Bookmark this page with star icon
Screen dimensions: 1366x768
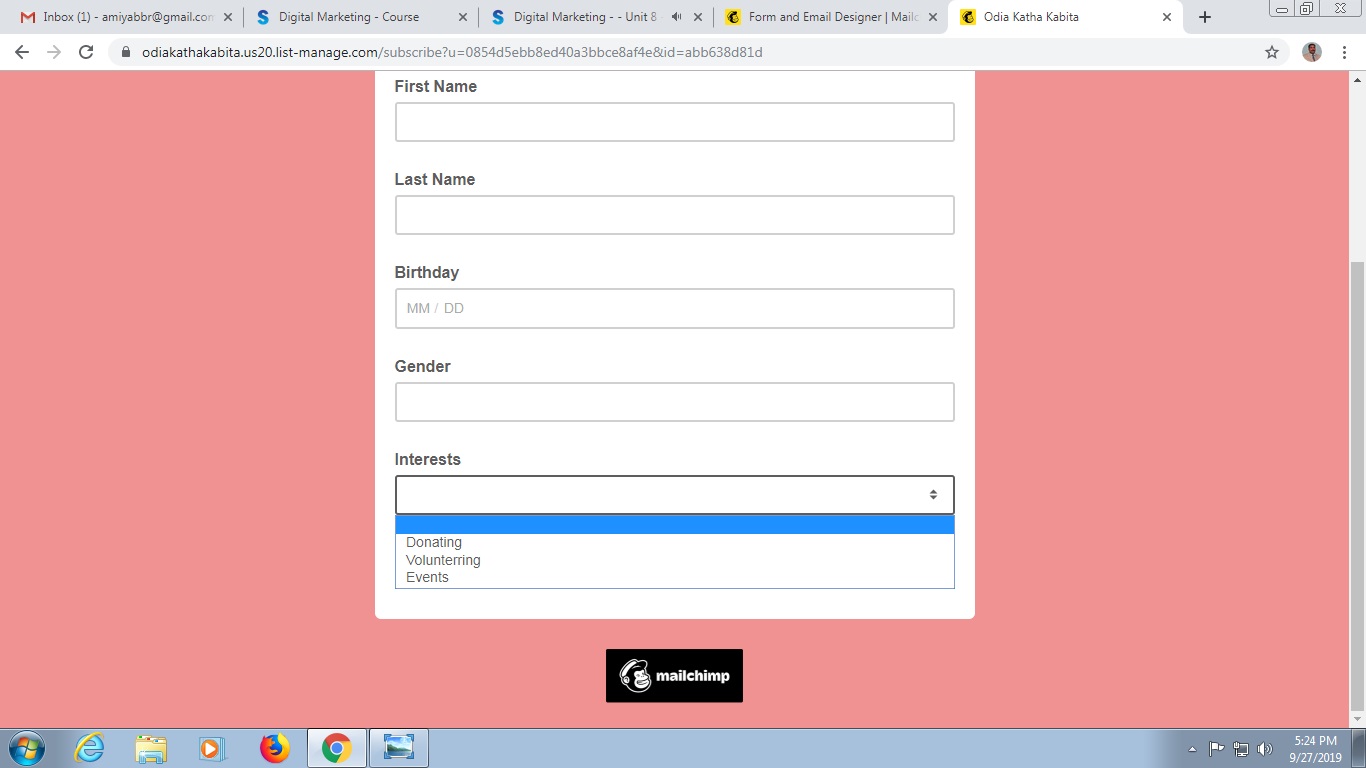click(1272, 52)
